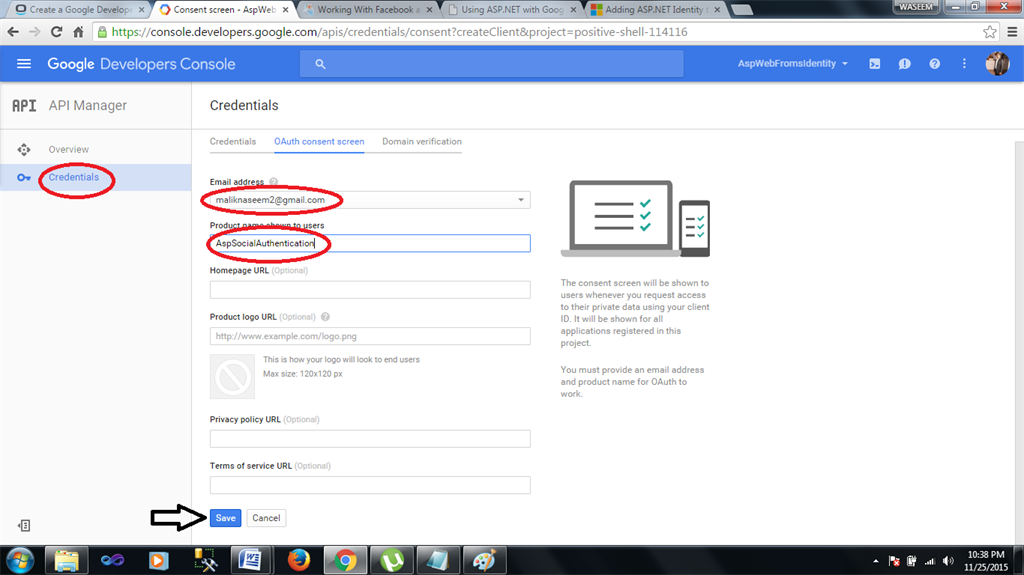
Task: Click the Product logo URL help icon
Action: pos(325,317)
